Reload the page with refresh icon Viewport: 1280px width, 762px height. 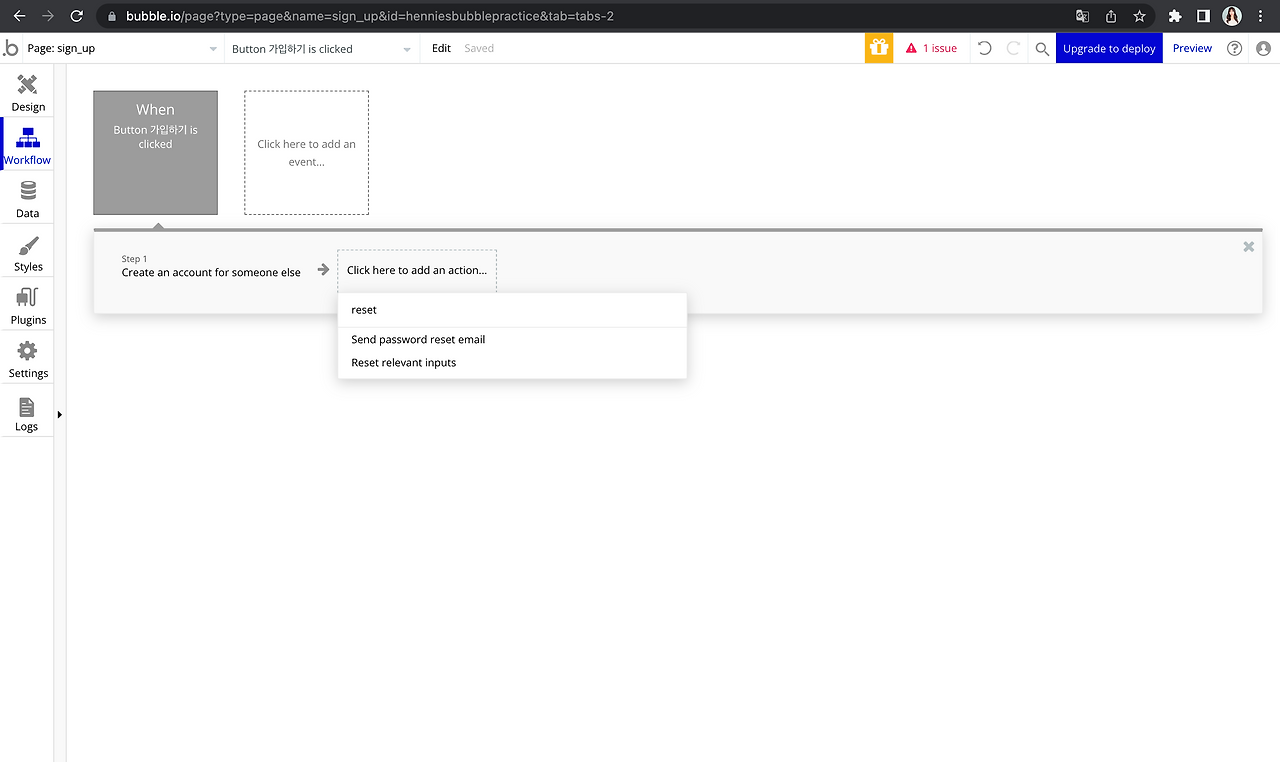[x=77, y=16]
